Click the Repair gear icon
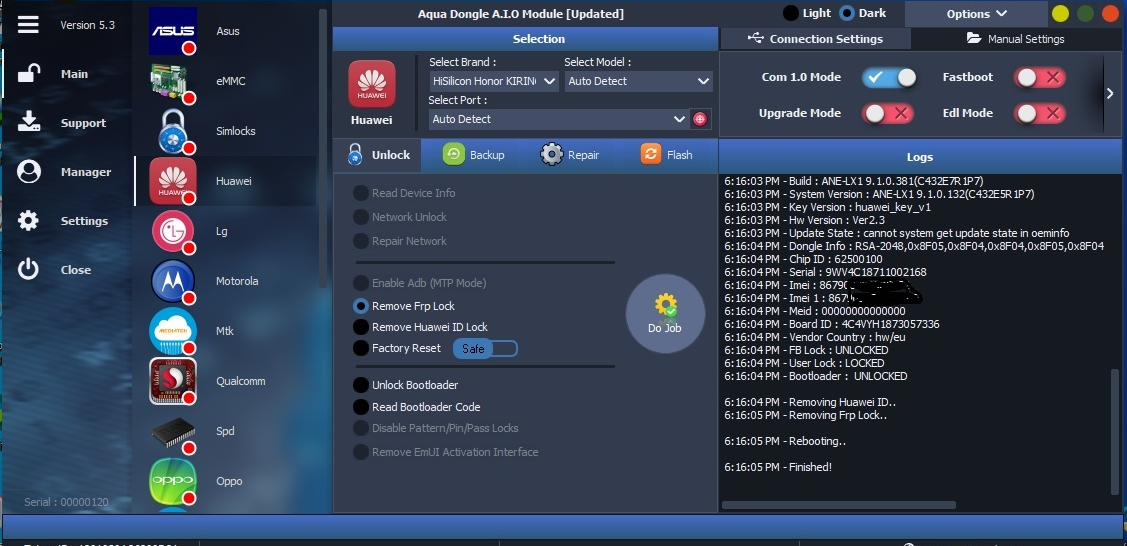Image resolution: width=1127 pixels, height=546 pixels. [551, 154]
